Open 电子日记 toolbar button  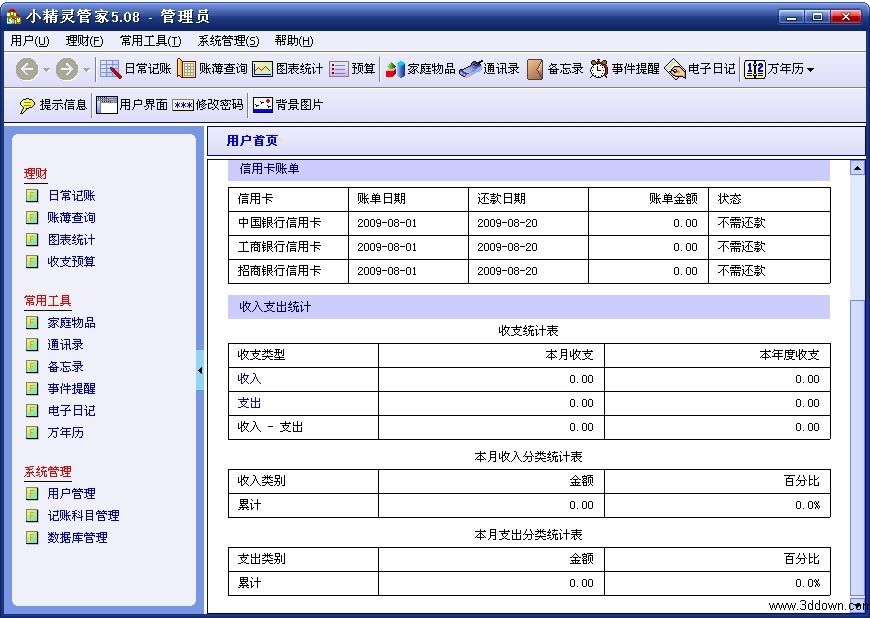pyautogui.click(x=700, y=69)
